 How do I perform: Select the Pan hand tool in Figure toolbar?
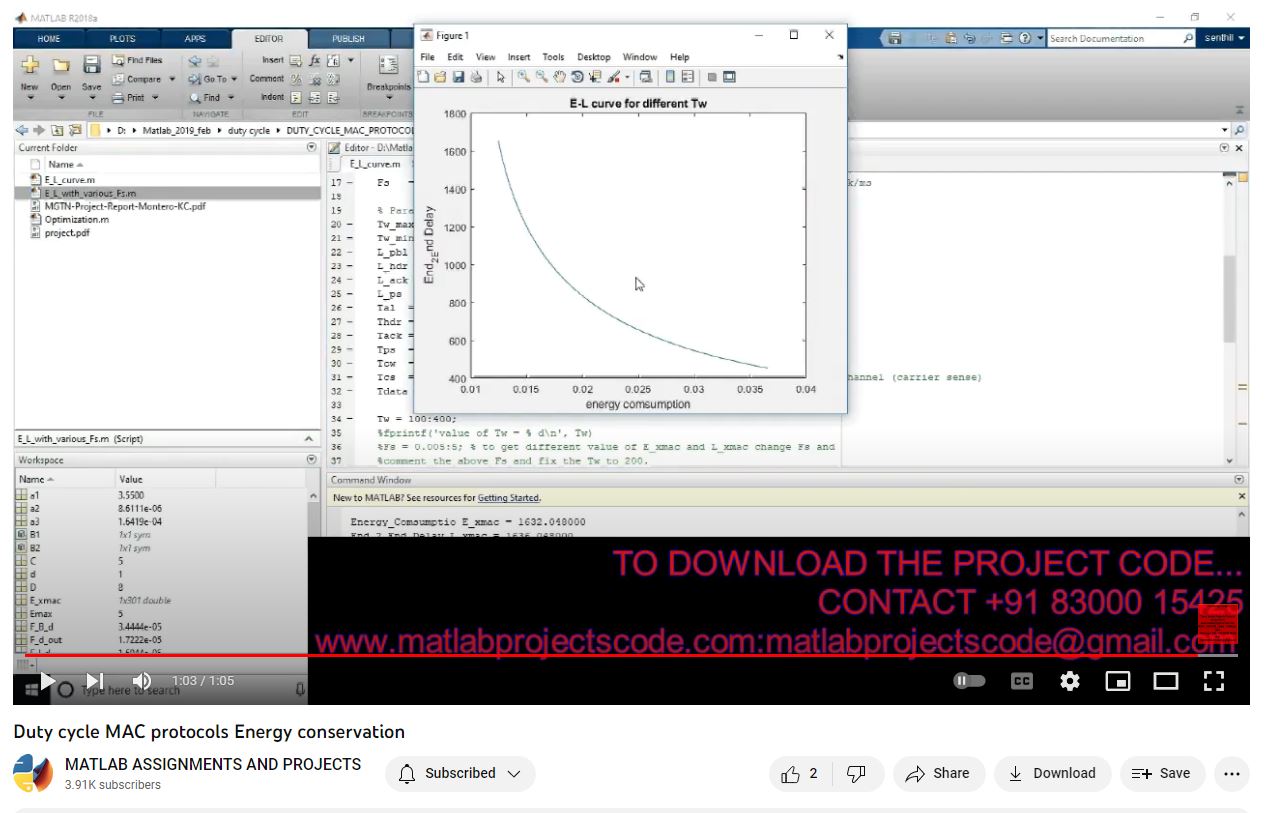560,77
